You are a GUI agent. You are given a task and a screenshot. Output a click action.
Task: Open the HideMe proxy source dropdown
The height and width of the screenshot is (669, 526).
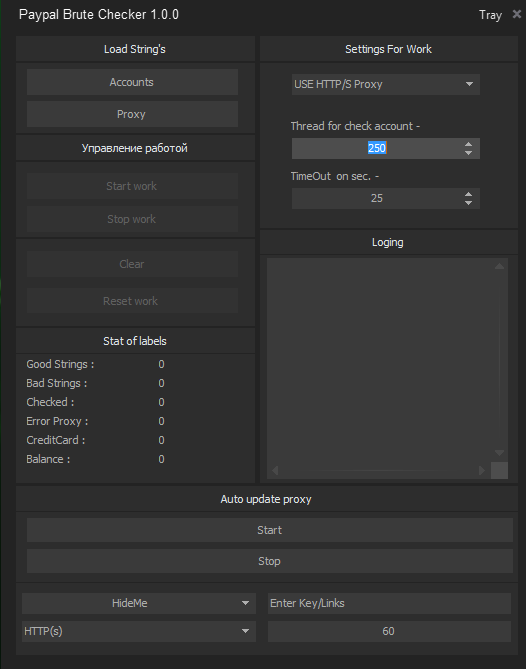coord(139,603)
